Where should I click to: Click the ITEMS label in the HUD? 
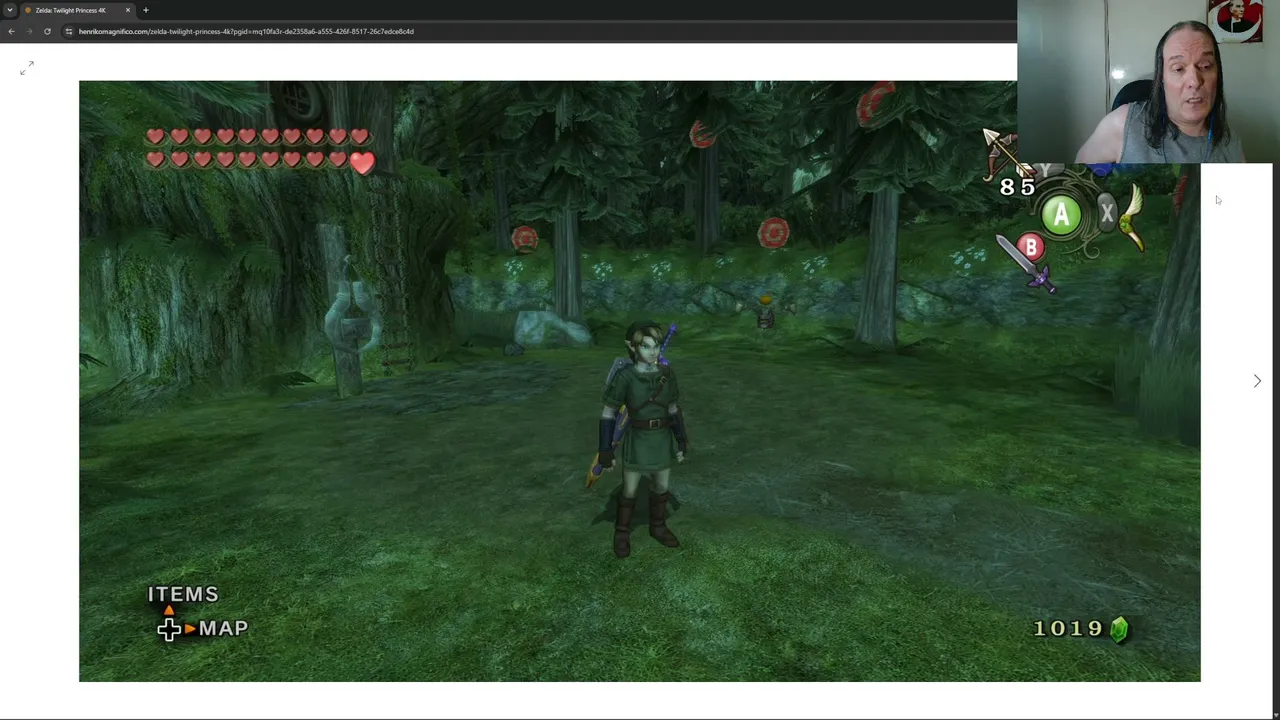[183, 594]
